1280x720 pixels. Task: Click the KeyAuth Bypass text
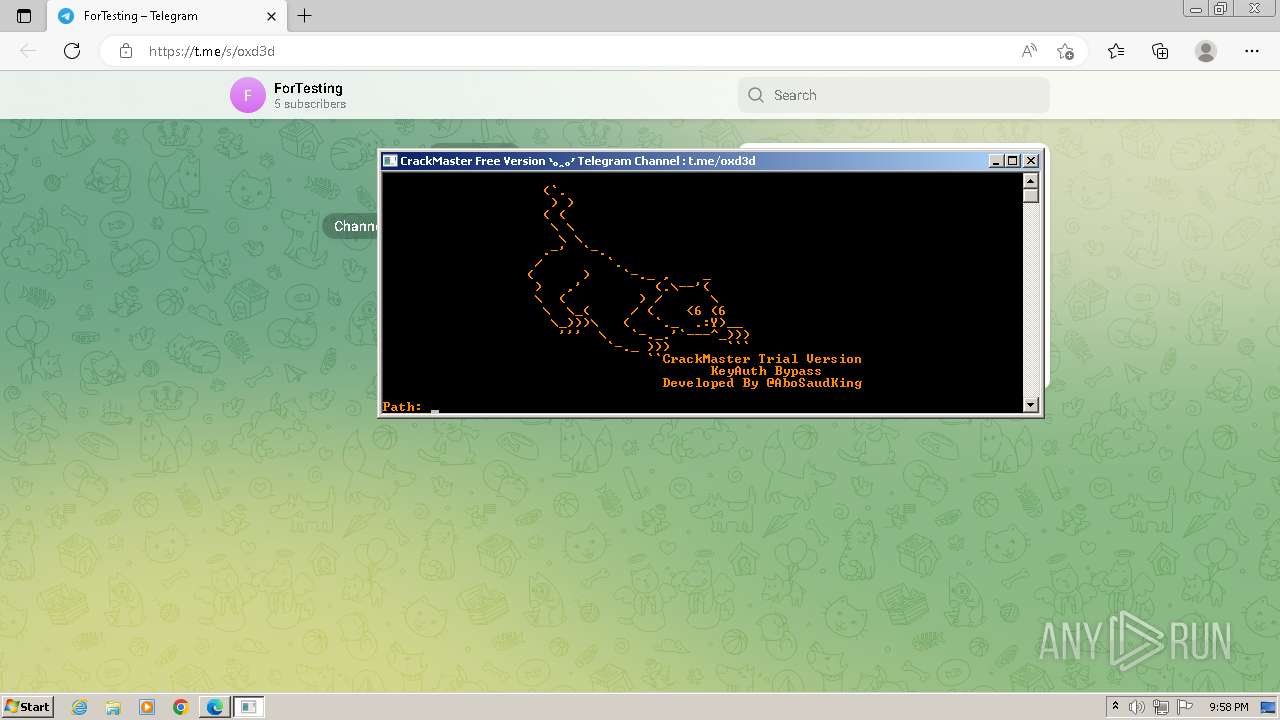[x=766, y=371]
